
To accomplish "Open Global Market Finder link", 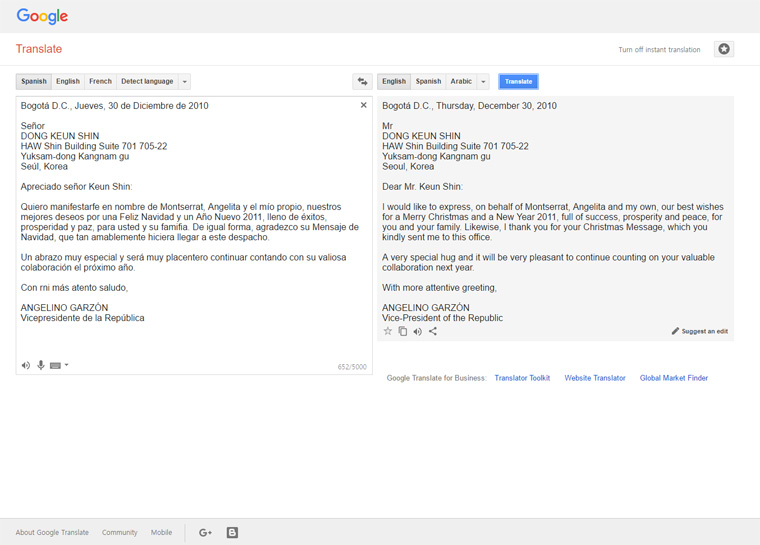I will (674, 378).
